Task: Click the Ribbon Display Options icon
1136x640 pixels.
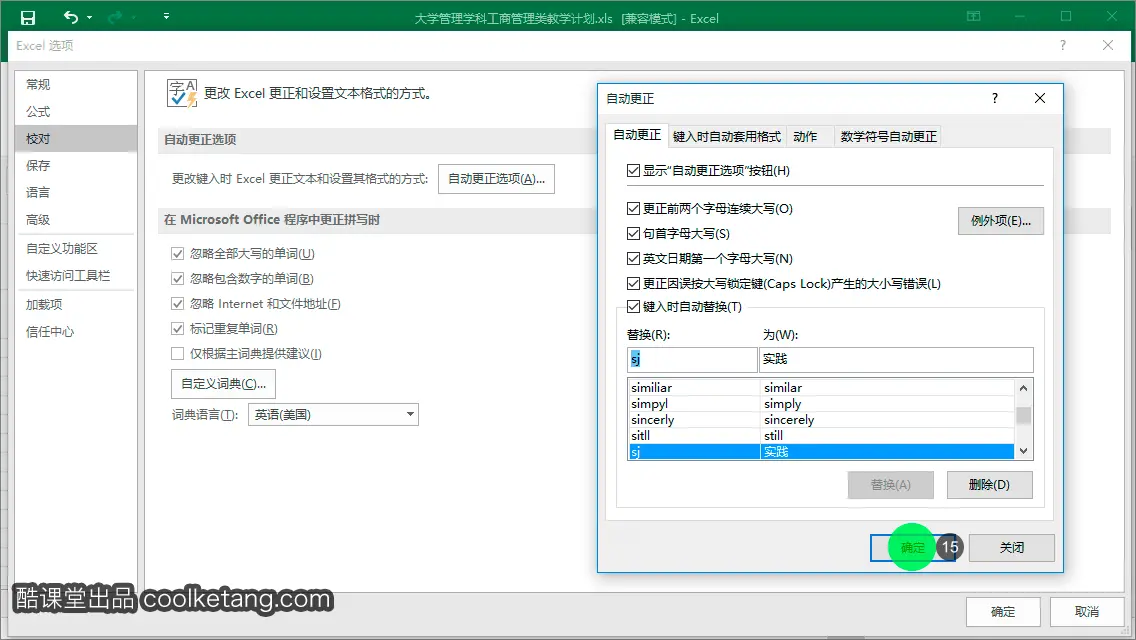Action: [x=974, y=16]
